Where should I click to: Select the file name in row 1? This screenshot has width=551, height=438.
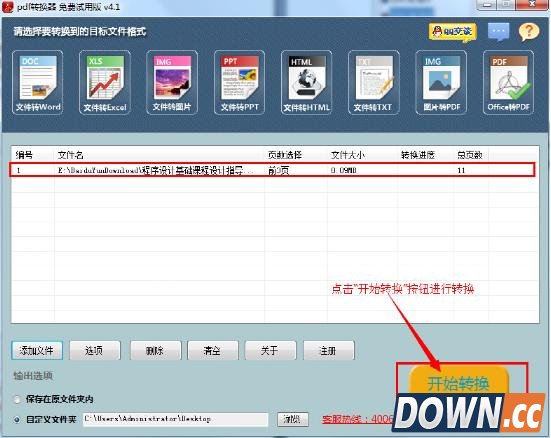(155, 170)
